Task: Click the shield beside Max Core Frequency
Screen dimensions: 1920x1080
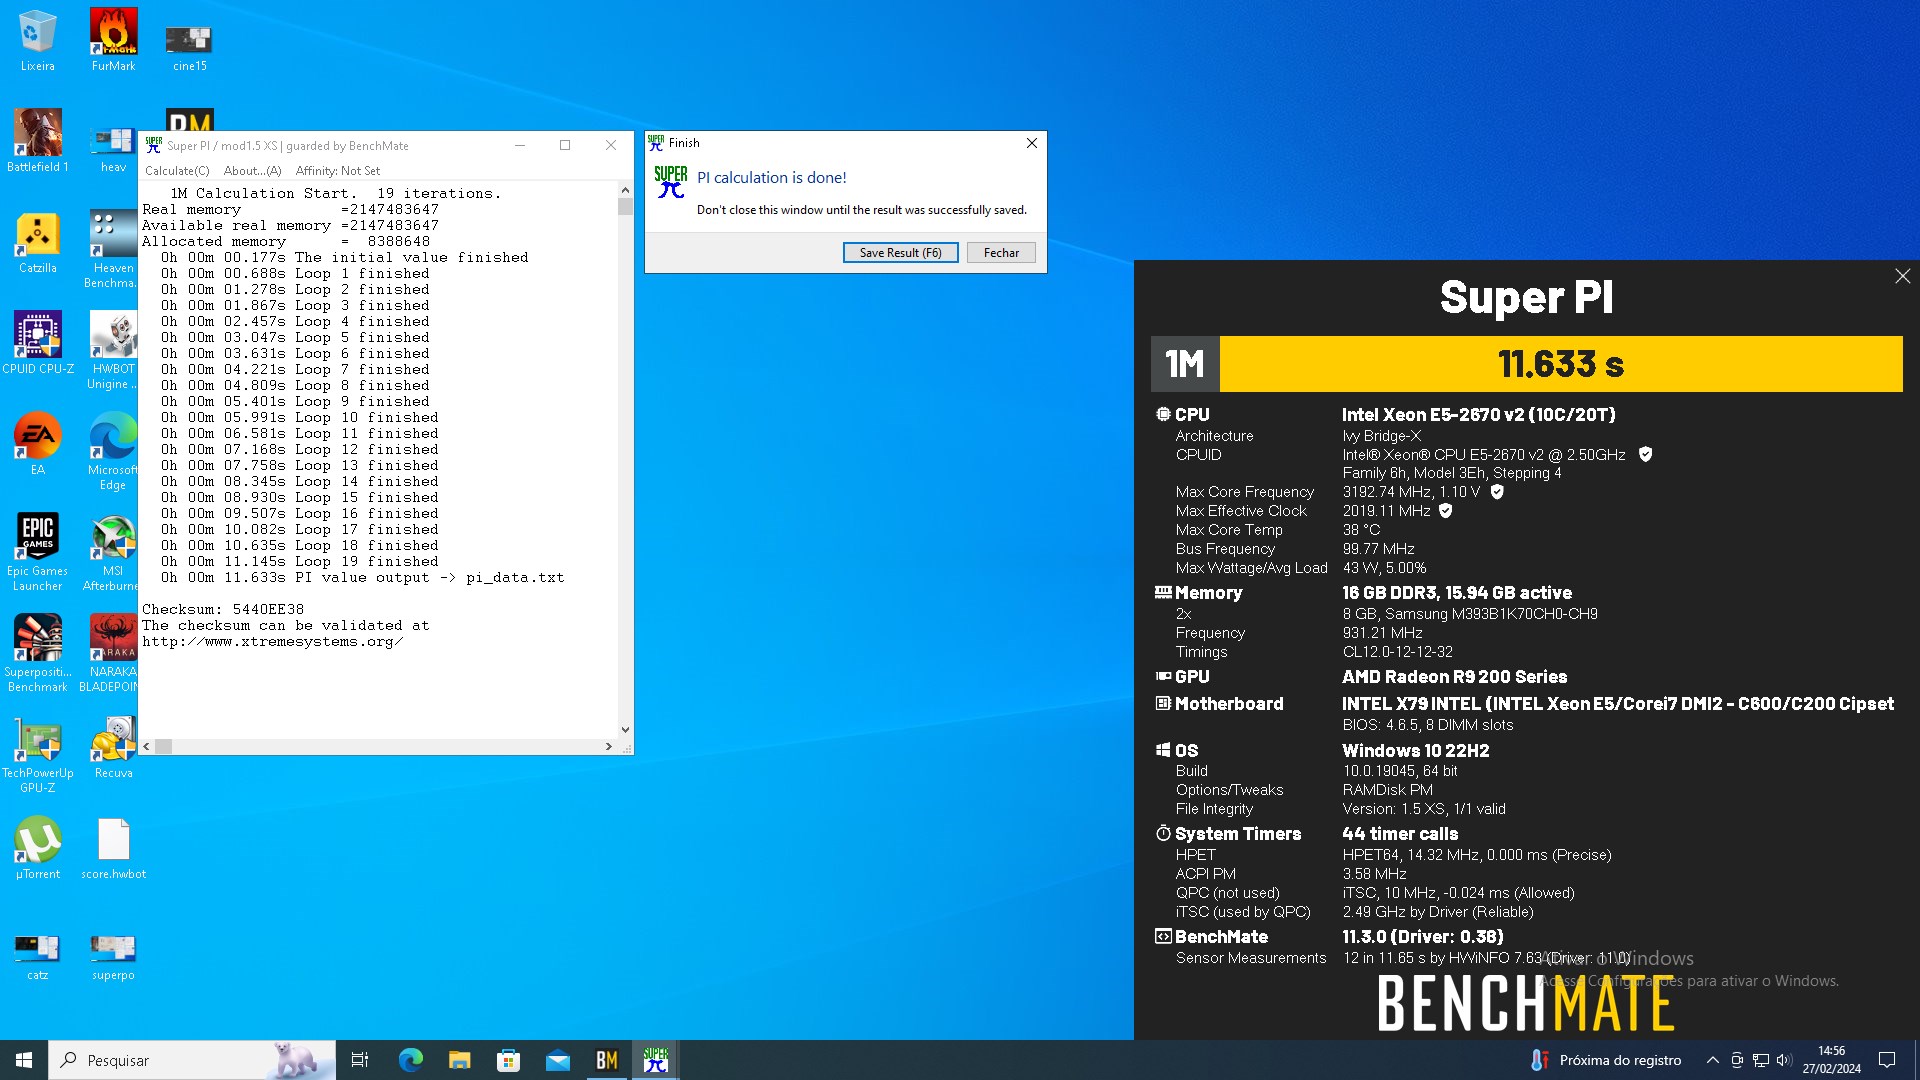Action: point(1497,492)
